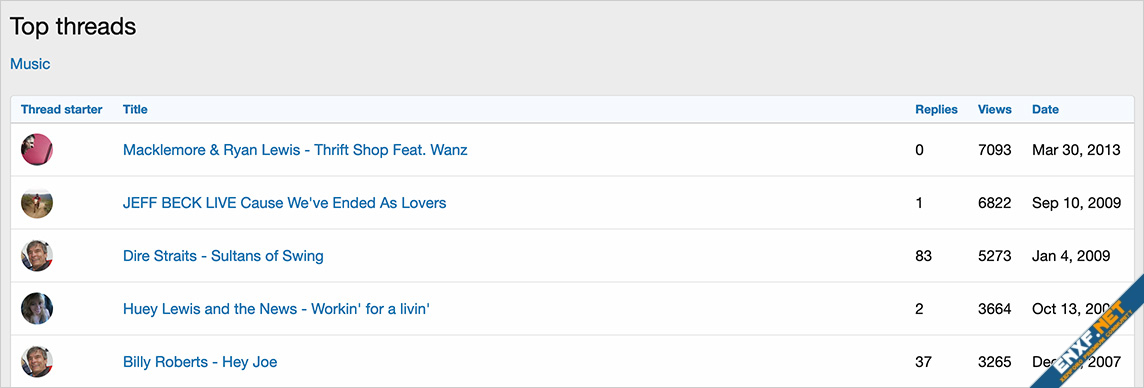Sort by Thread starter column header
Screen dimensions: 1144x388
[61, 109]
